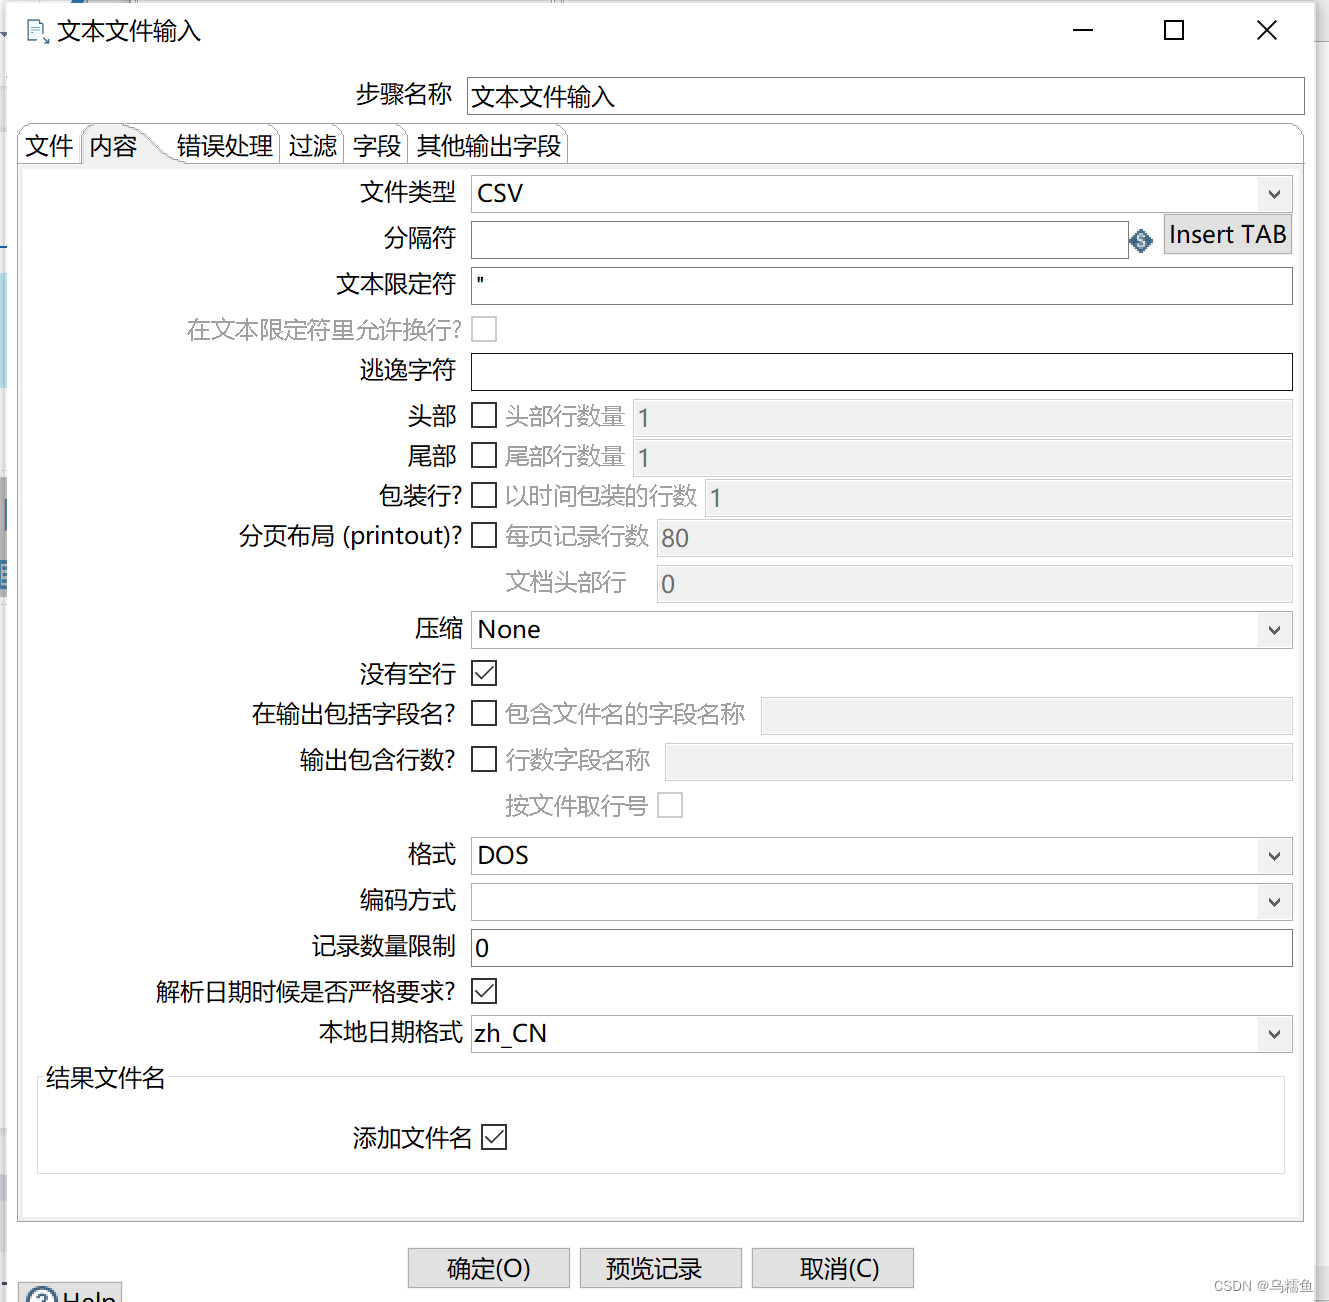
Task: Open the 过滤 tab
Action: click(313, 146)
